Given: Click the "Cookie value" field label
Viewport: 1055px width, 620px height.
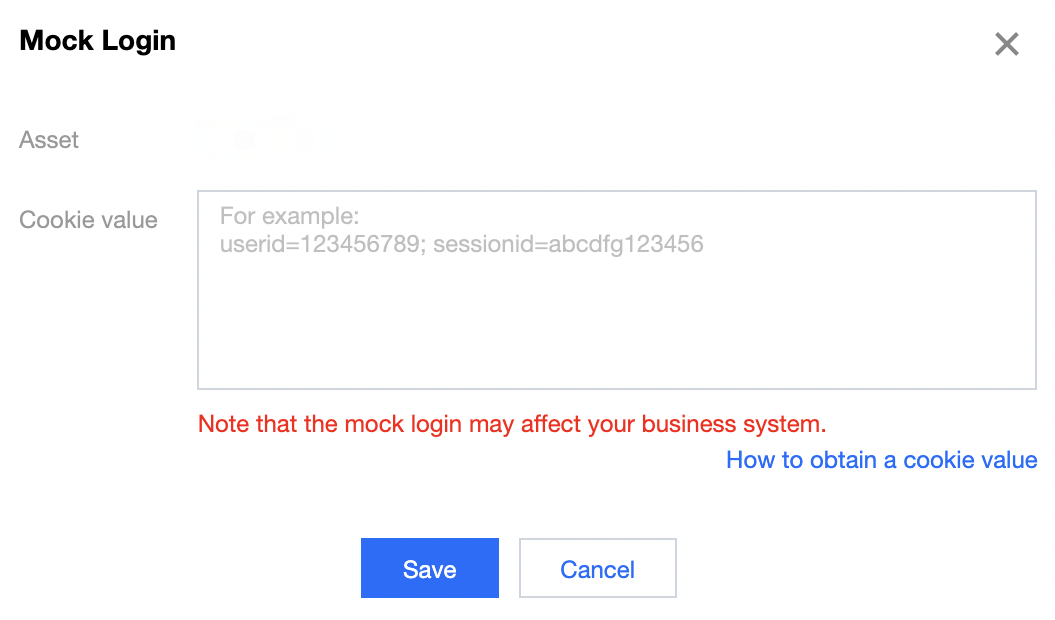Looking at the screenshot, I should pos(89,220).
